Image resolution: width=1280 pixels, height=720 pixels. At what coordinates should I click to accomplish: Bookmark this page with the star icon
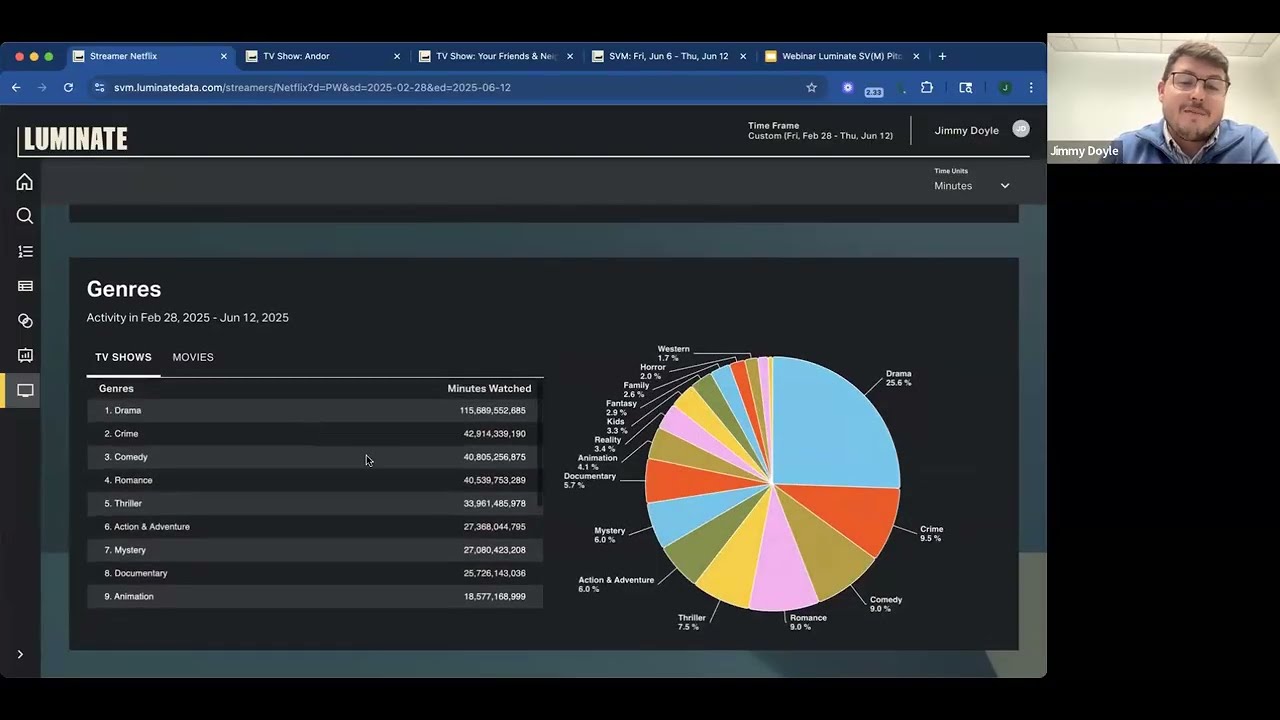pos(811,87)
